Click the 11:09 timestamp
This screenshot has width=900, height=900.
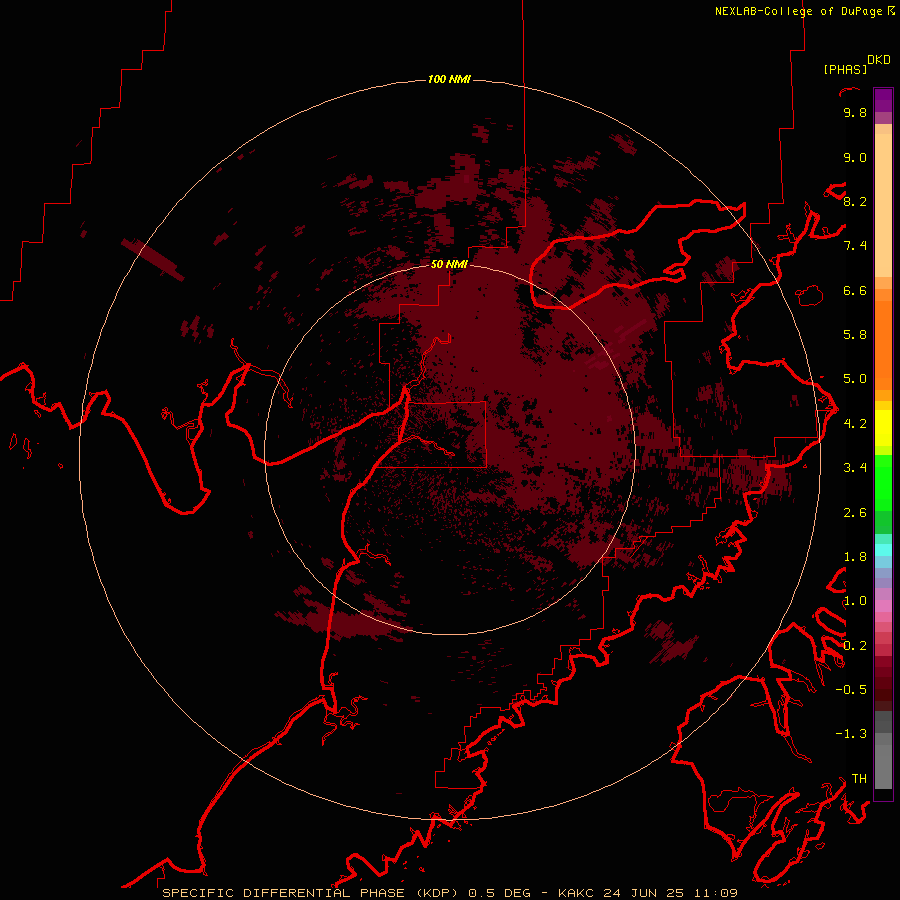pyautogui.click(x=715, y=893)
